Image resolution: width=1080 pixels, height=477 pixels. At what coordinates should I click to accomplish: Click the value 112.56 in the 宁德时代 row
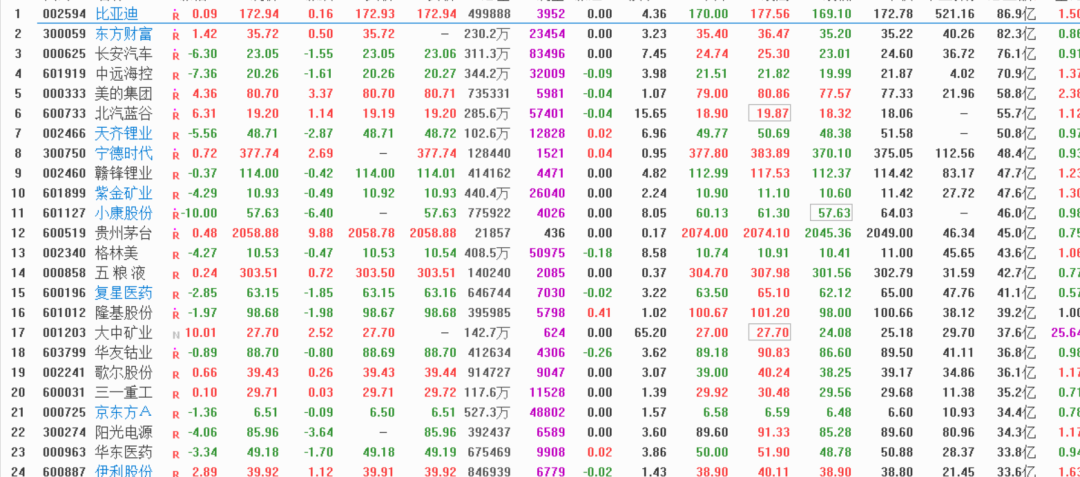pos(955,153)
